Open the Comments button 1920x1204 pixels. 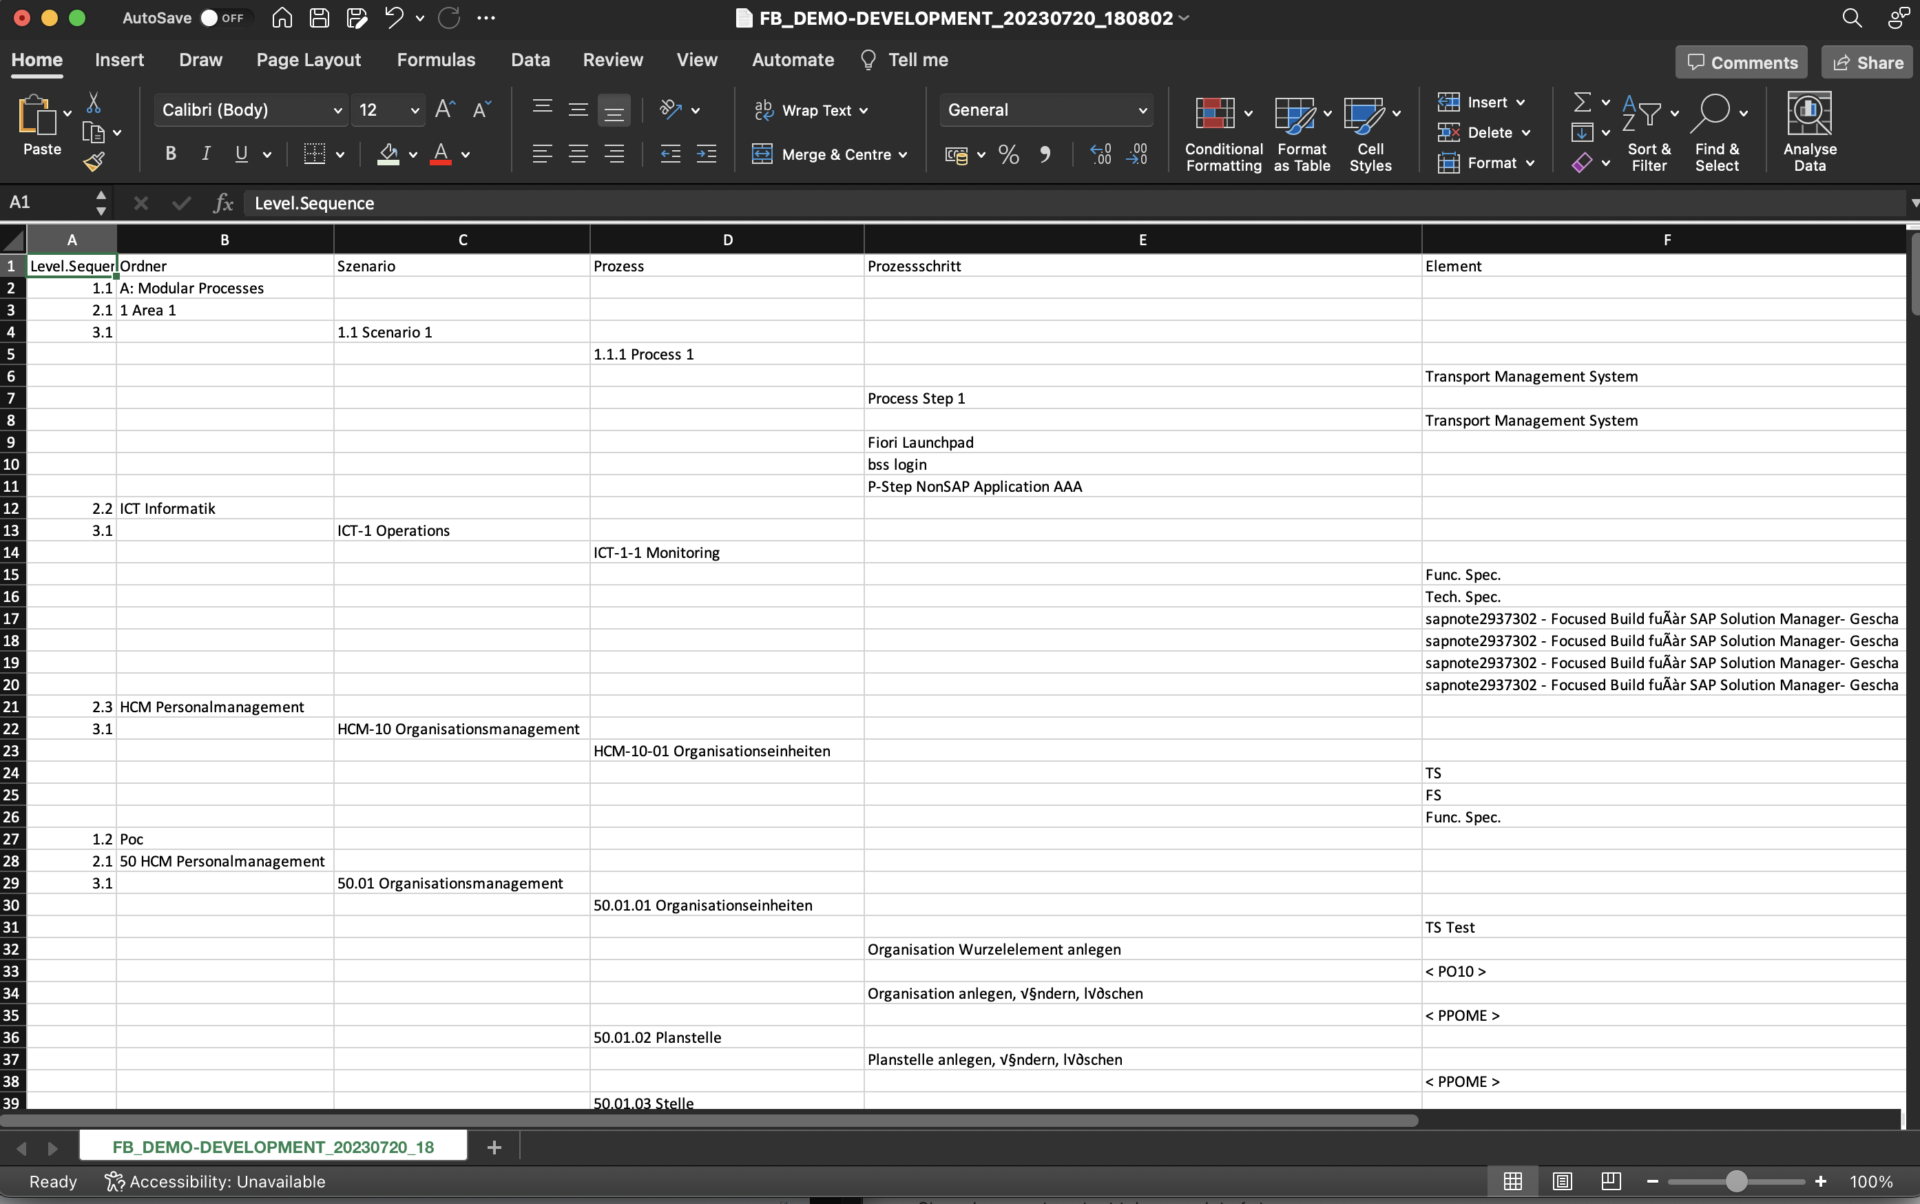click(x=1741, y=62)
